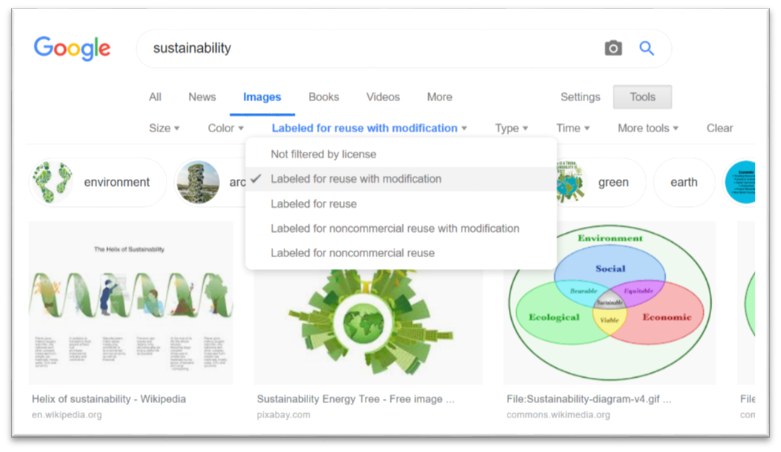Open the Books tab

click(324, 97)
